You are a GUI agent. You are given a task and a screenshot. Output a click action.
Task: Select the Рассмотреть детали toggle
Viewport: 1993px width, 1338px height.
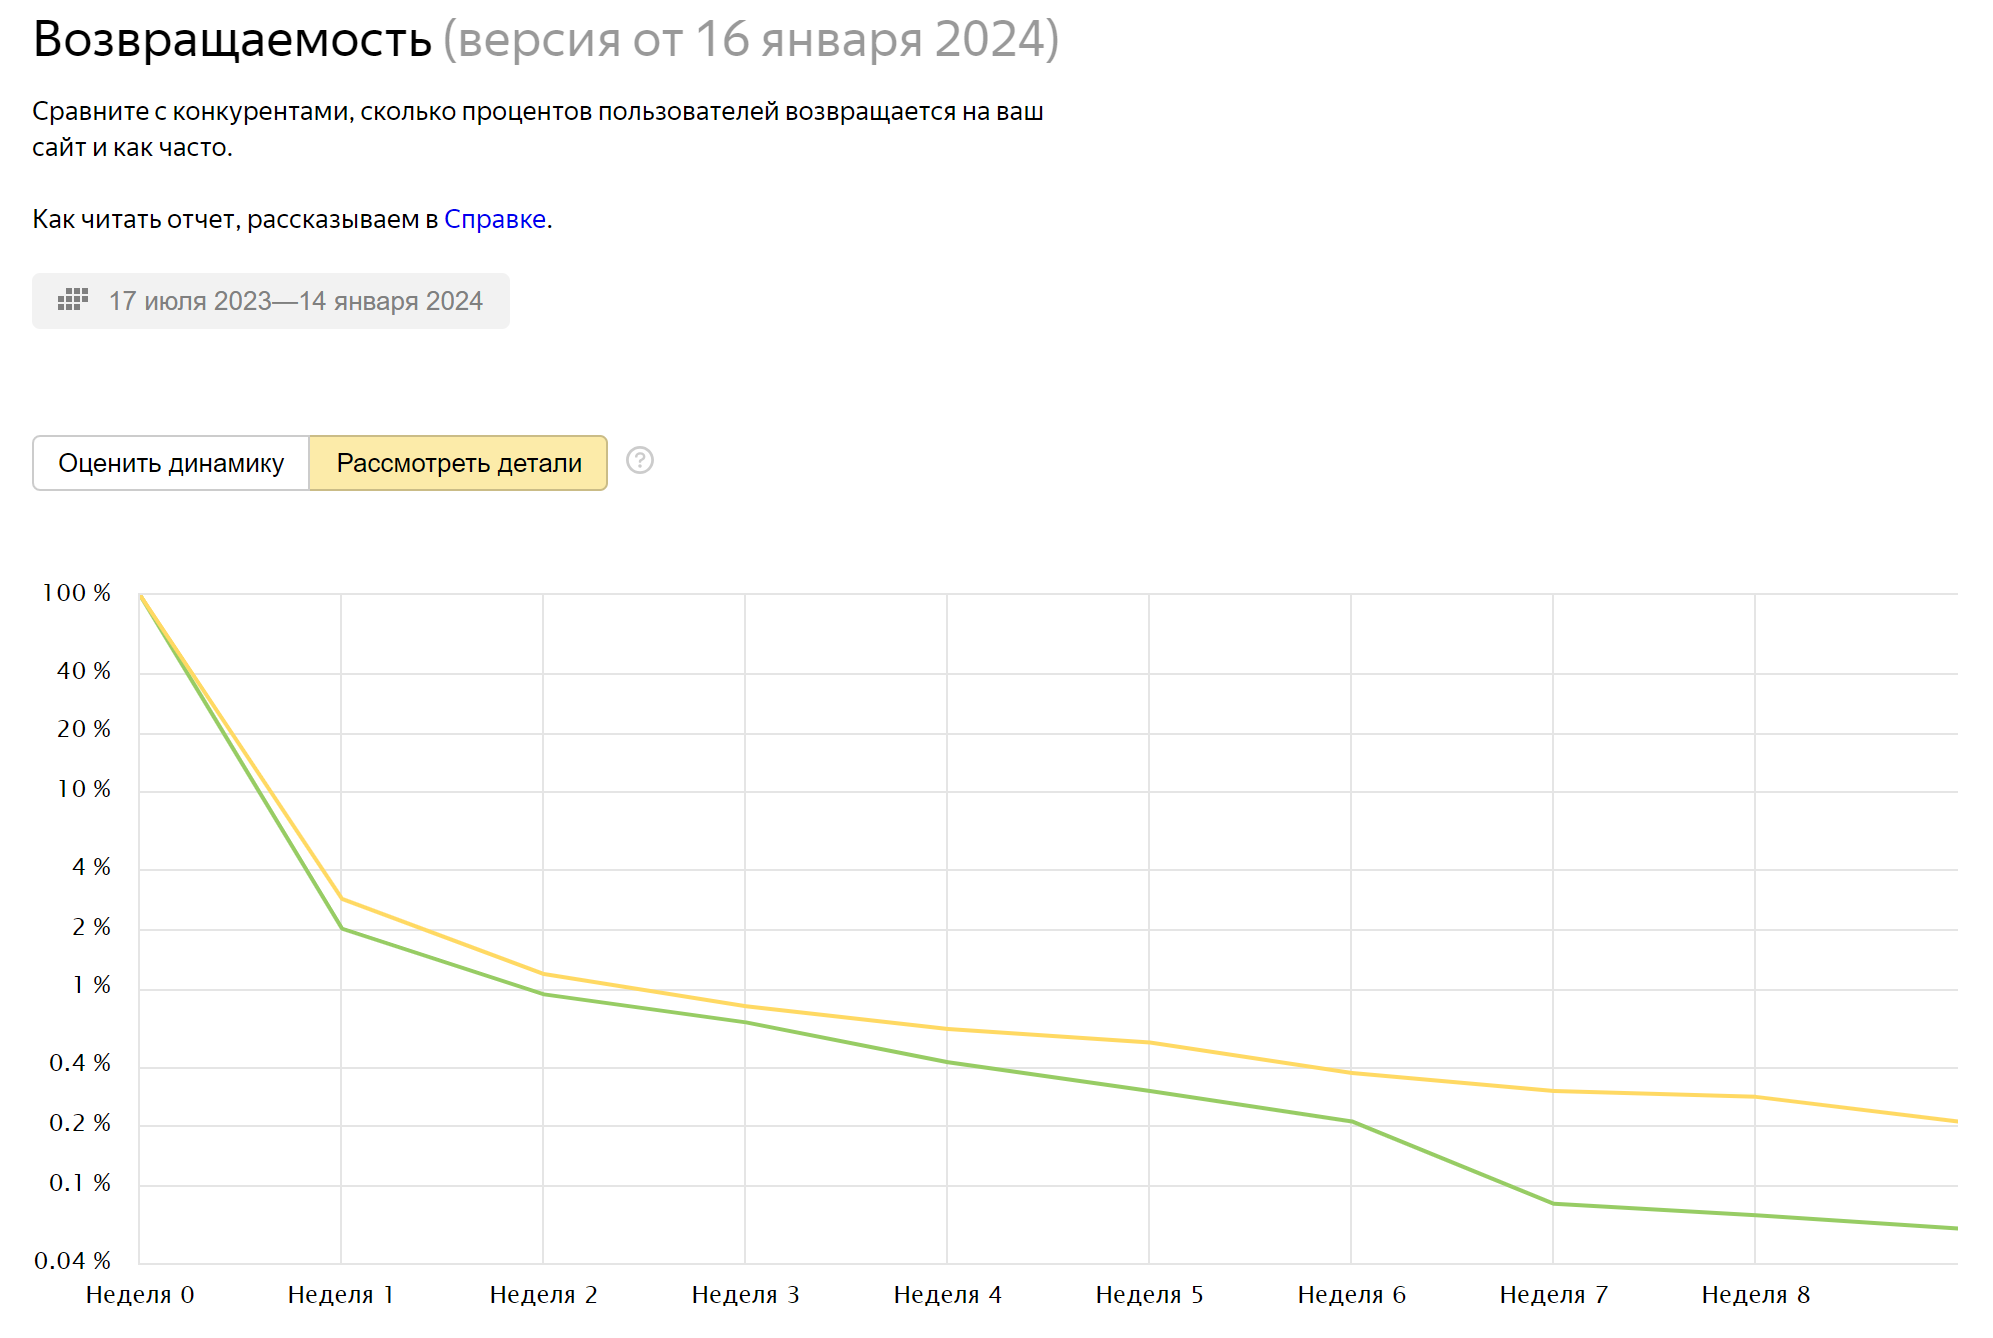pos(459,463)
